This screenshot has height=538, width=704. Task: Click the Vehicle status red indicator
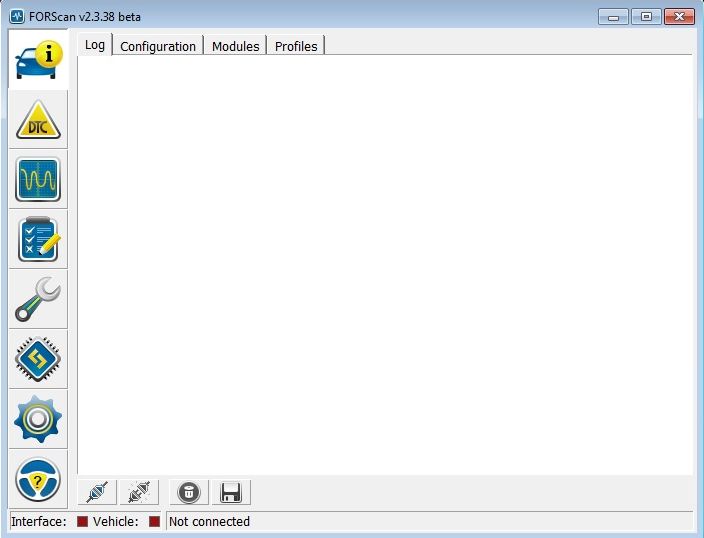click(x=154, y=521)
